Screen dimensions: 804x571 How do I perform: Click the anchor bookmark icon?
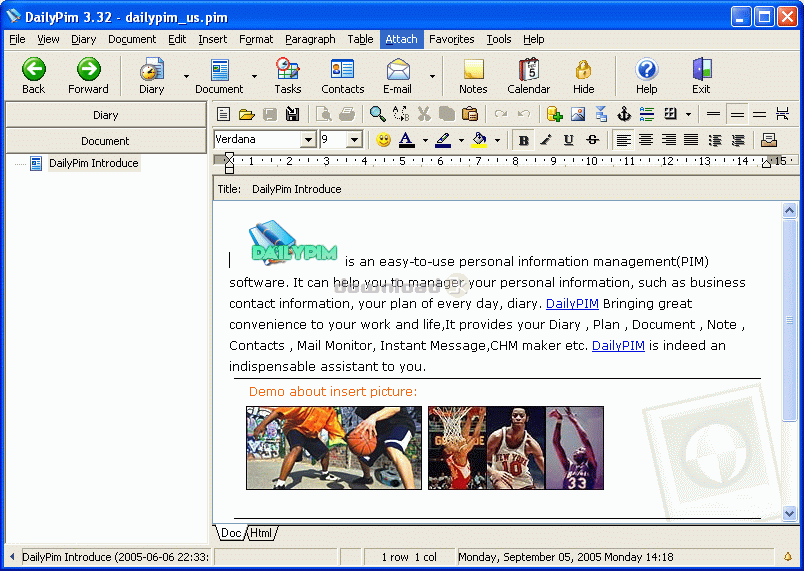624,114
